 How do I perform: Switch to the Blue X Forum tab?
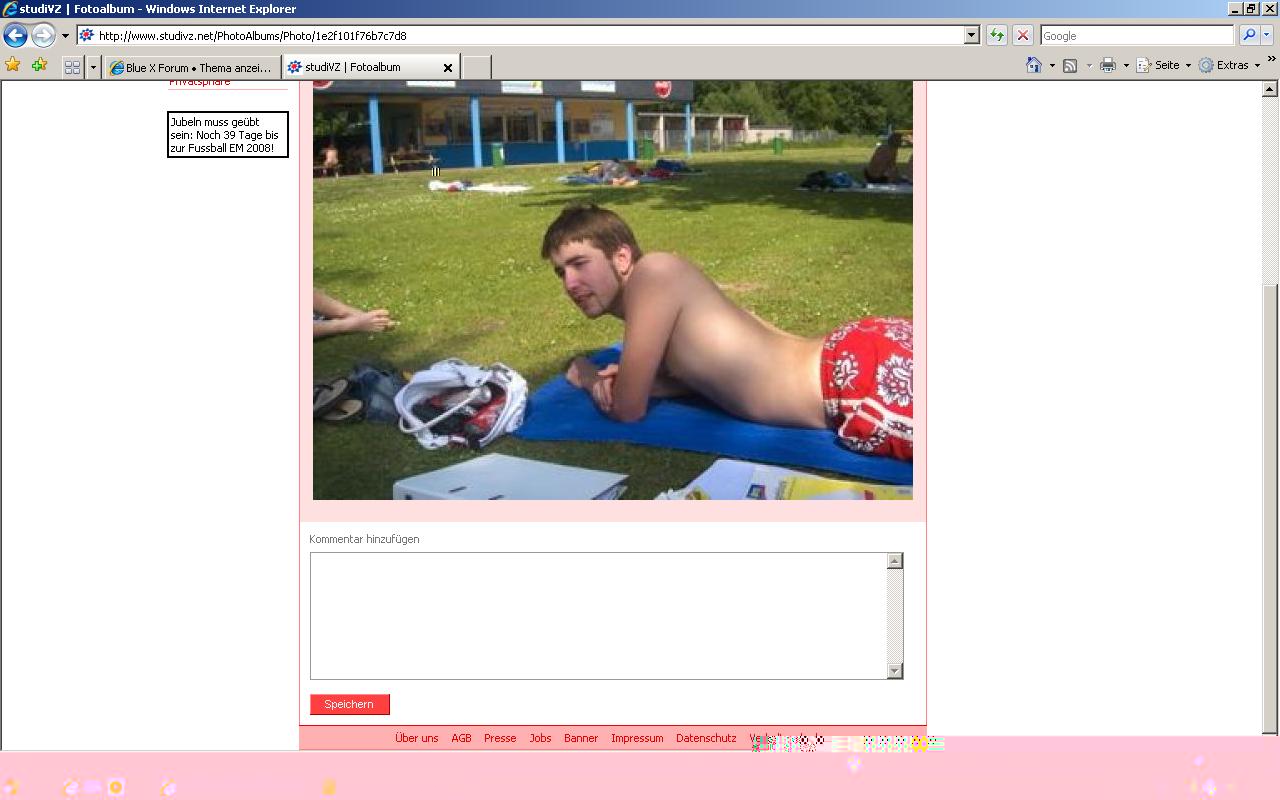[x=192, y=67]
